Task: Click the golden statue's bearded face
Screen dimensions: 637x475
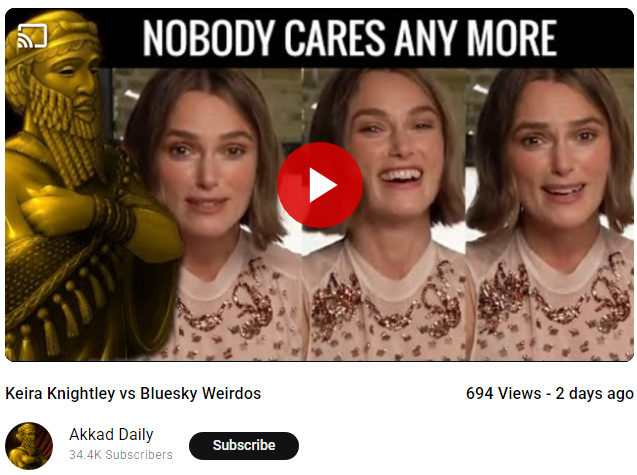Action: (x=75, y=91)
